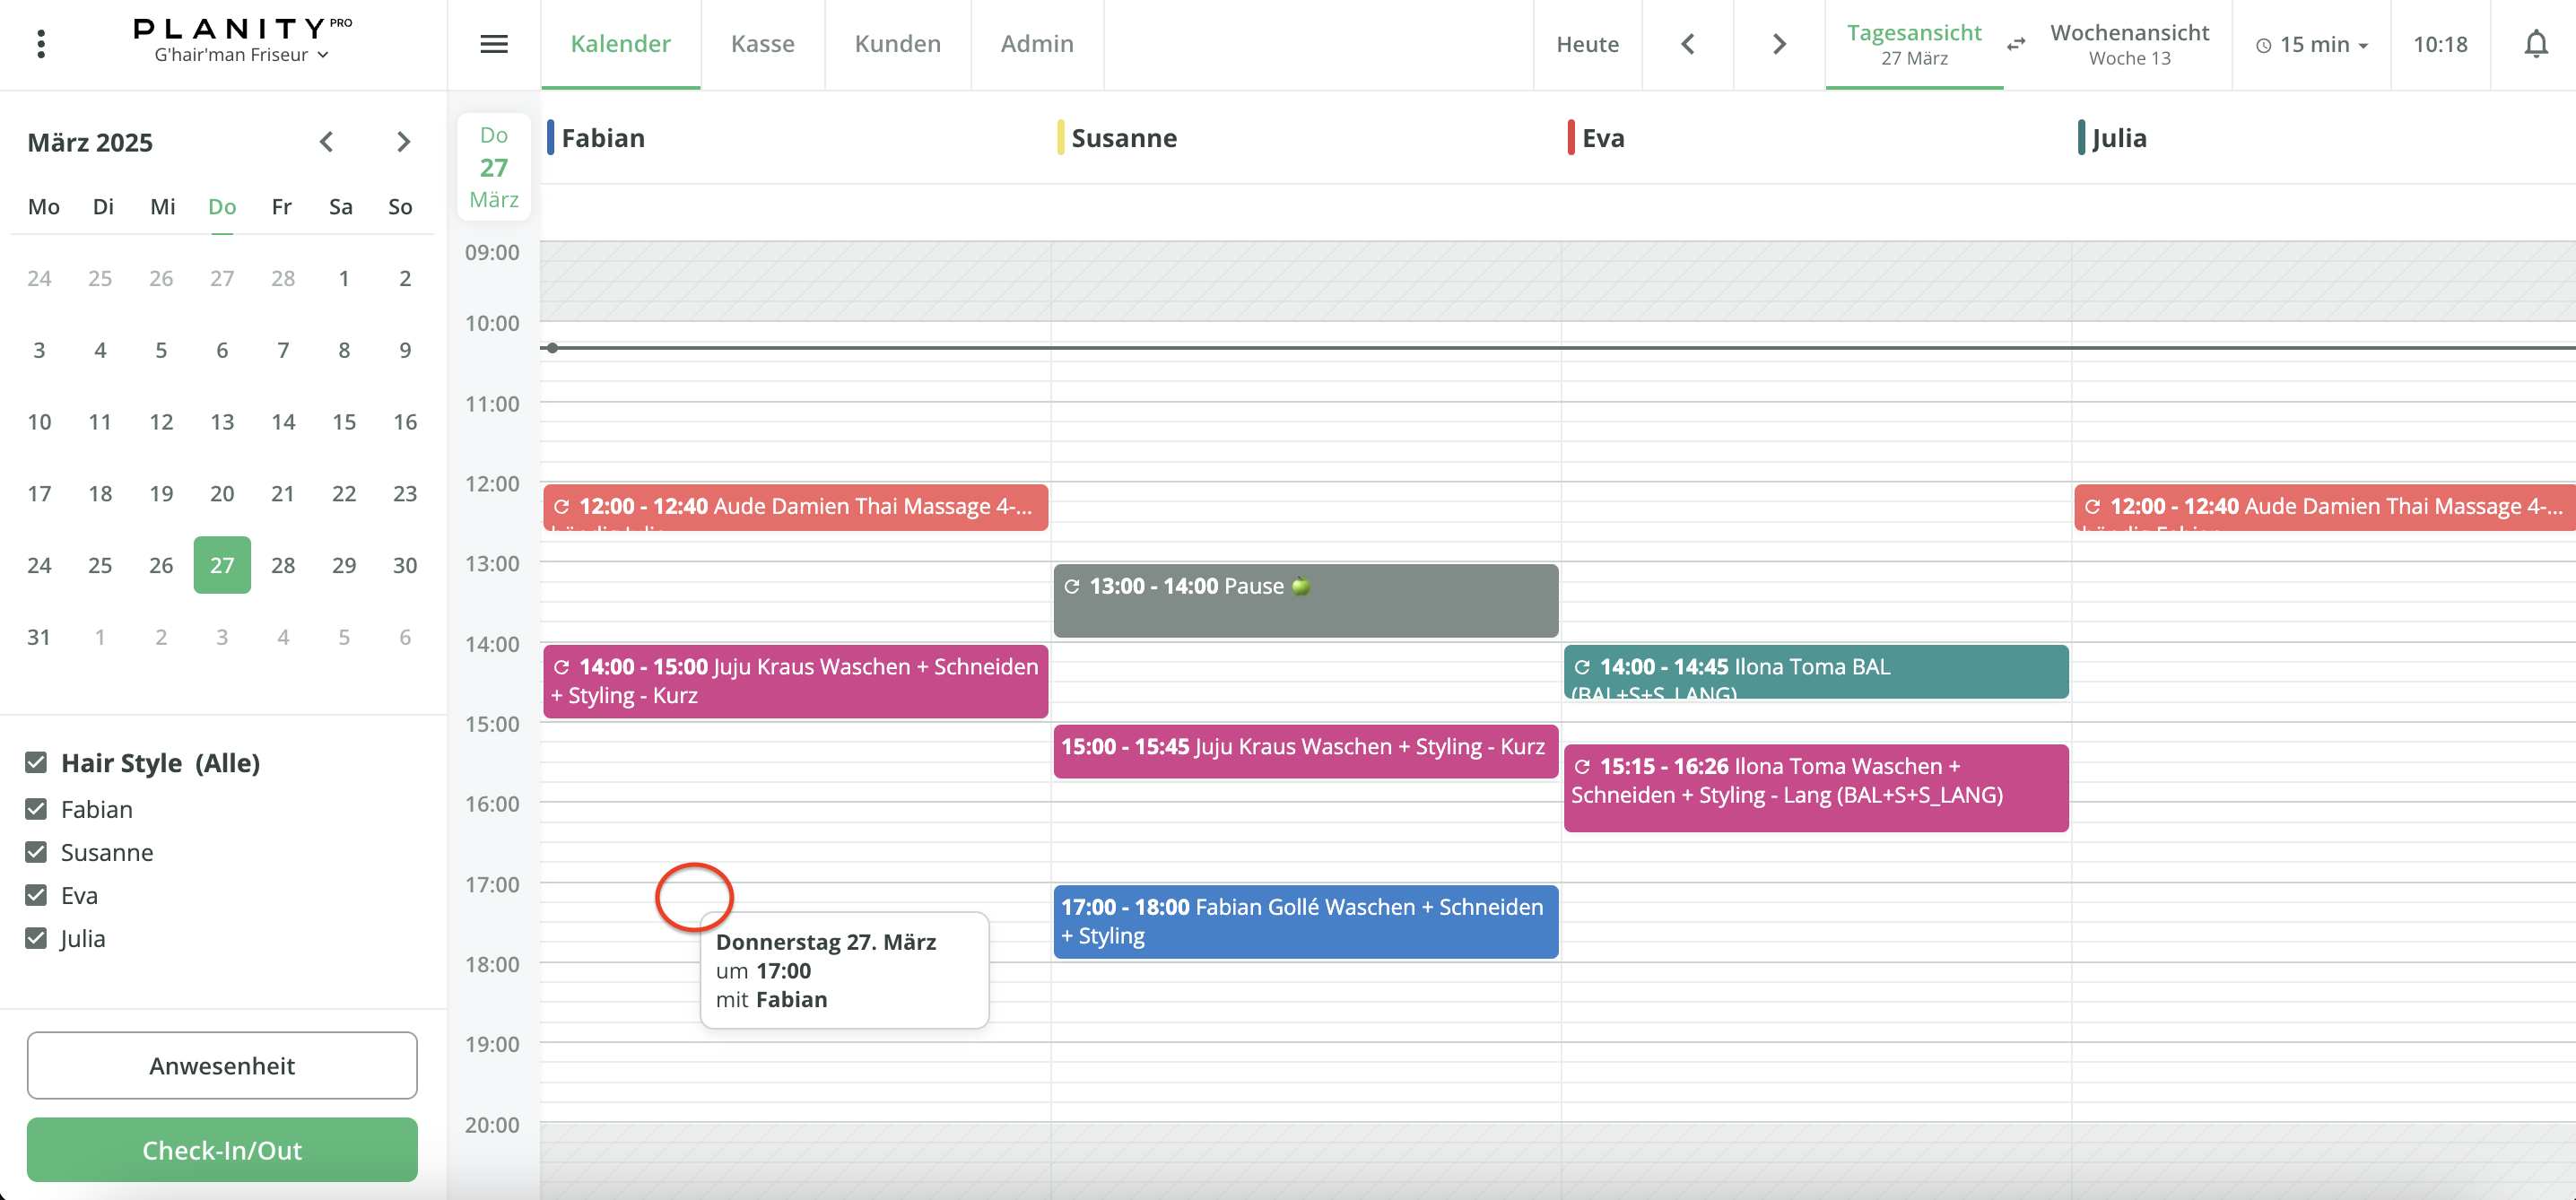Uncheck the Fabian staff checkbox
The height and width of the screenshot is (1200, 2576).
pyautogui.click(x=36, y=809)
